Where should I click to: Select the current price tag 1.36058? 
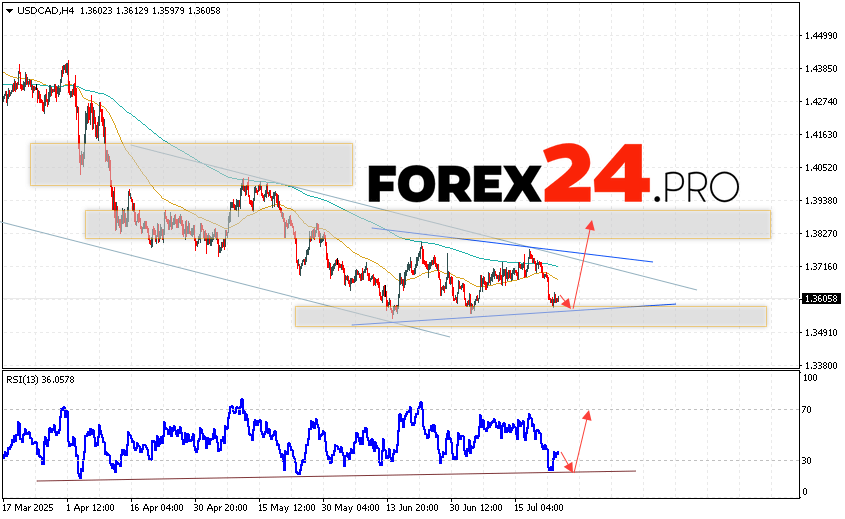point(820,298)
